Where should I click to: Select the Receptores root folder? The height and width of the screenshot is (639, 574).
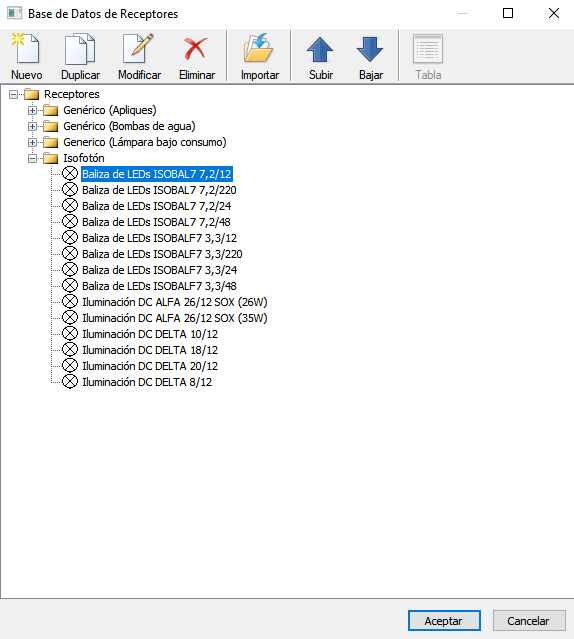72,94
